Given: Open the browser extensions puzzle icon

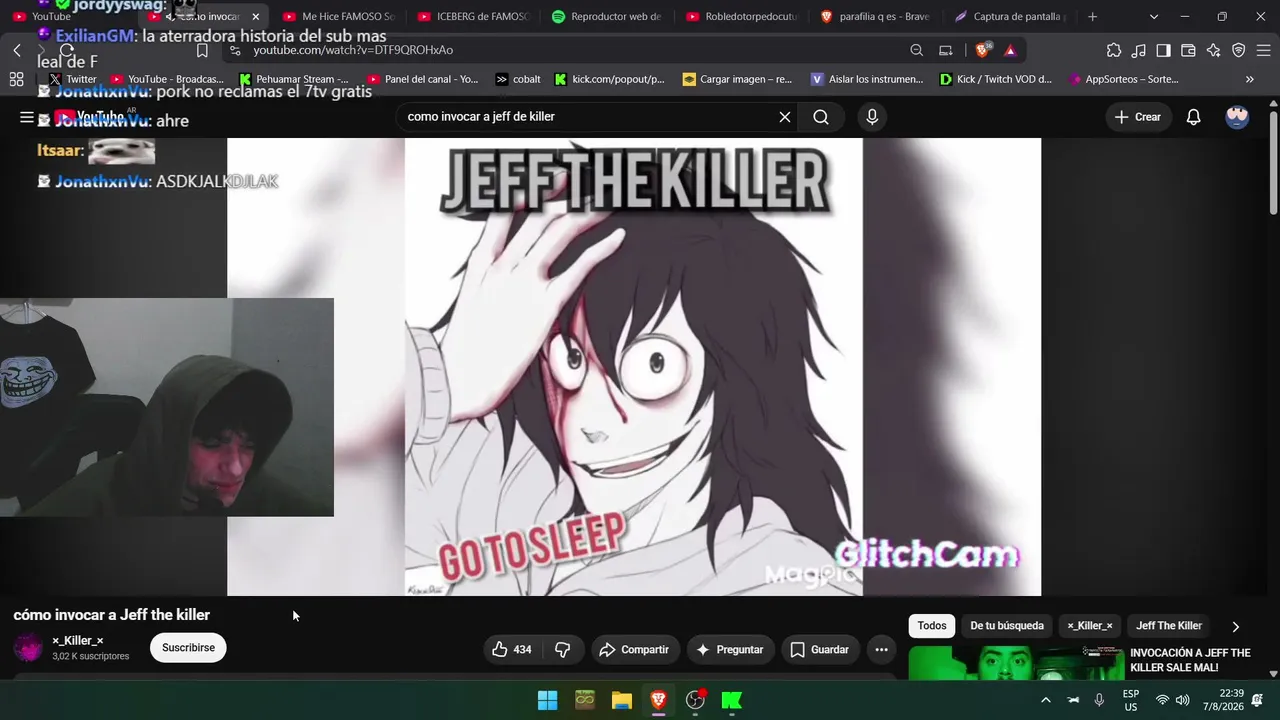Looking at the screenshot, I should tap(1114, 50).
